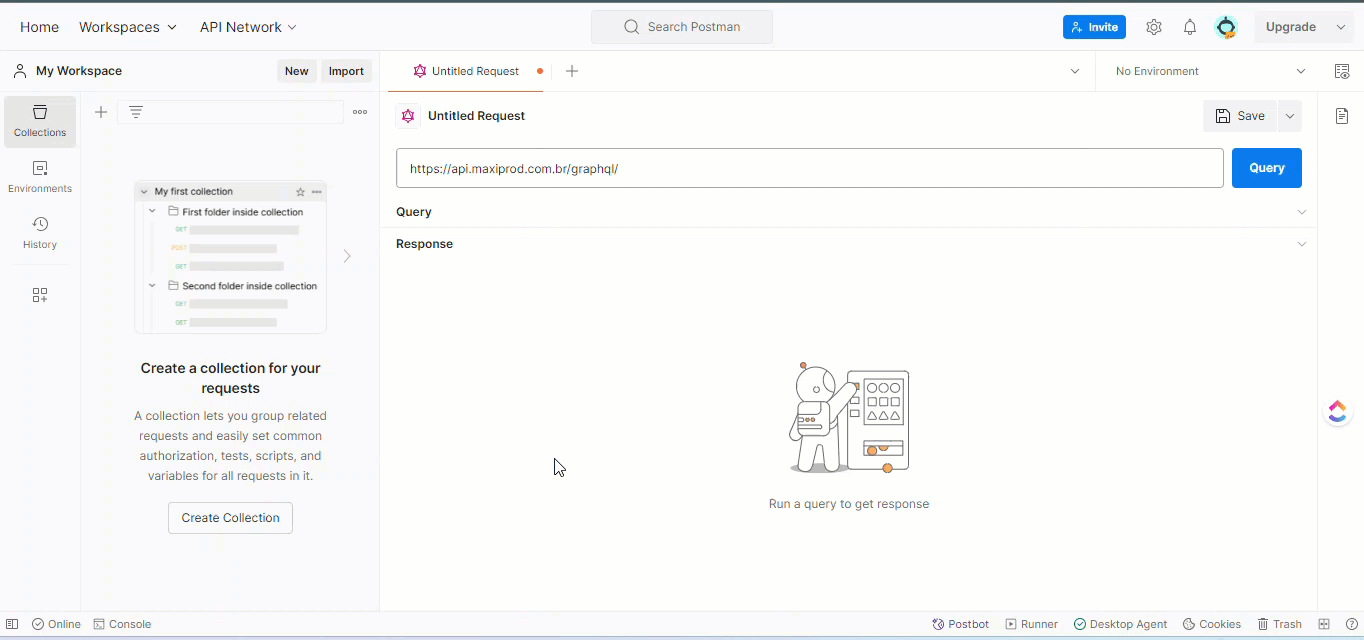Click the next arrow beside collection illustration
Viewport: 1364px width, 640px height.
[x=347, y=256]
